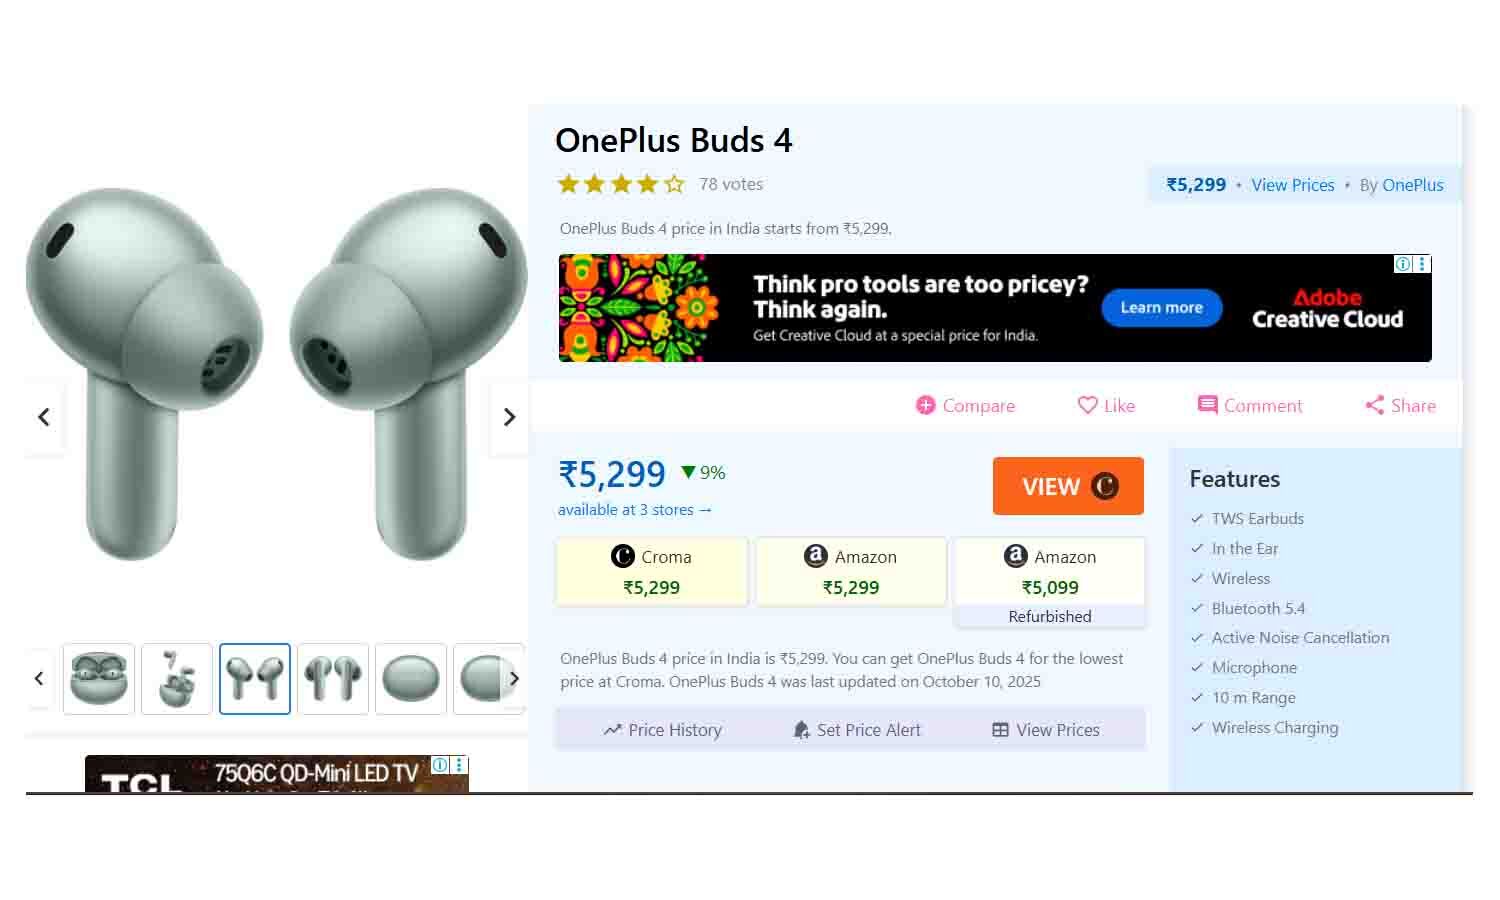Go to previous product image arrow
The width and height of the screenshot is (1500, 900).
(x=44, y=417)
